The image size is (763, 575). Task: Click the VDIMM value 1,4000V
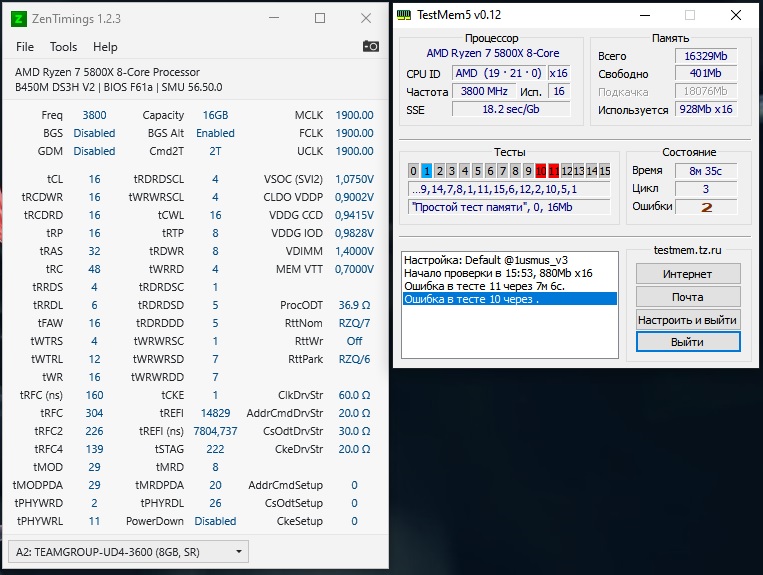354,251
